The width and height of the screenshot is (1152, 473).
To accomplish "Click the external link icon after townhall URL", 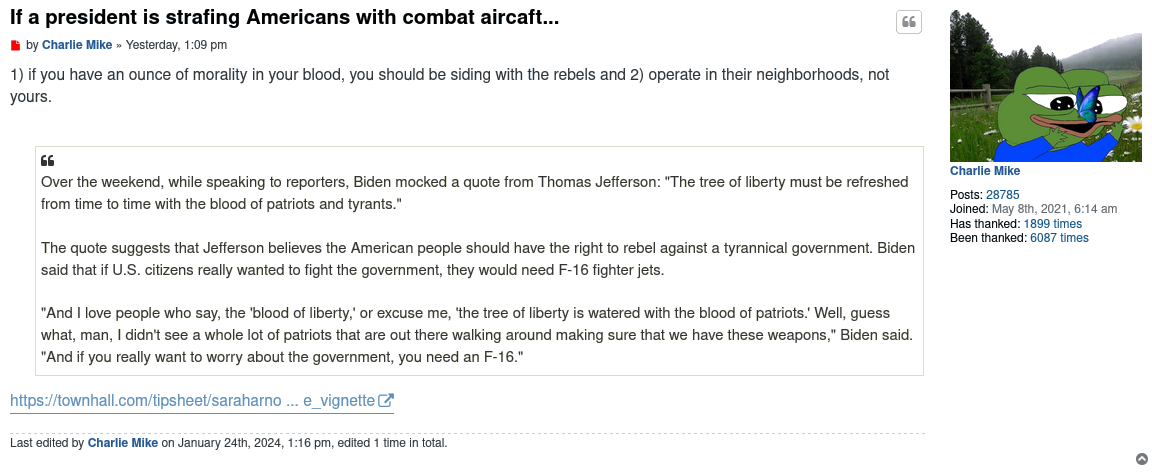I will (x=386, y=401).
